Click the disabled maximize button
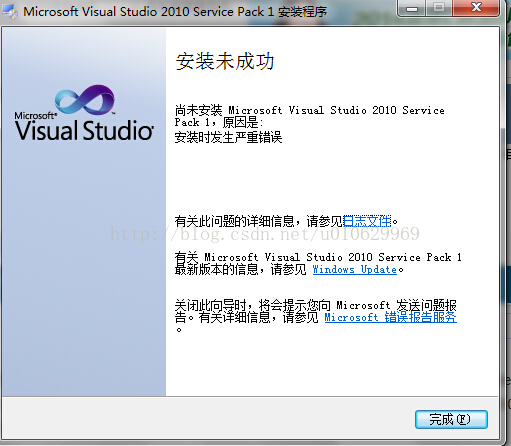The height and width of the screenshot is (446, 511). [x=439, y=8]
